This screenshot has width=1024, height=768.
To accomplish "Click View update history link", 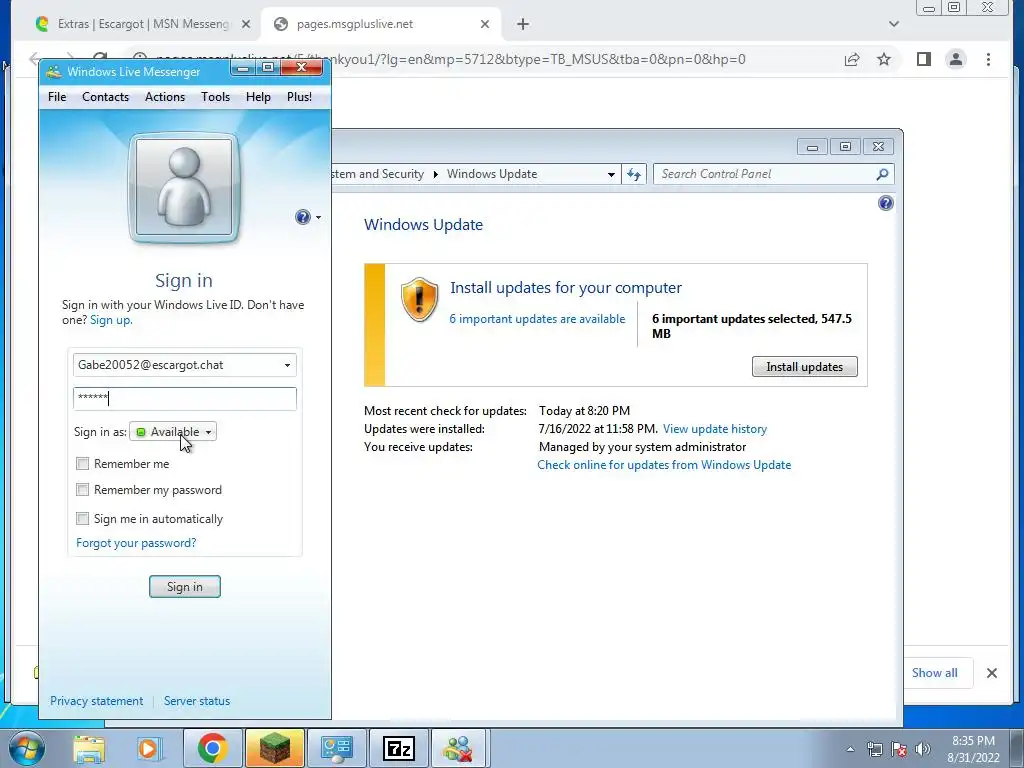I will coord(714,429).
